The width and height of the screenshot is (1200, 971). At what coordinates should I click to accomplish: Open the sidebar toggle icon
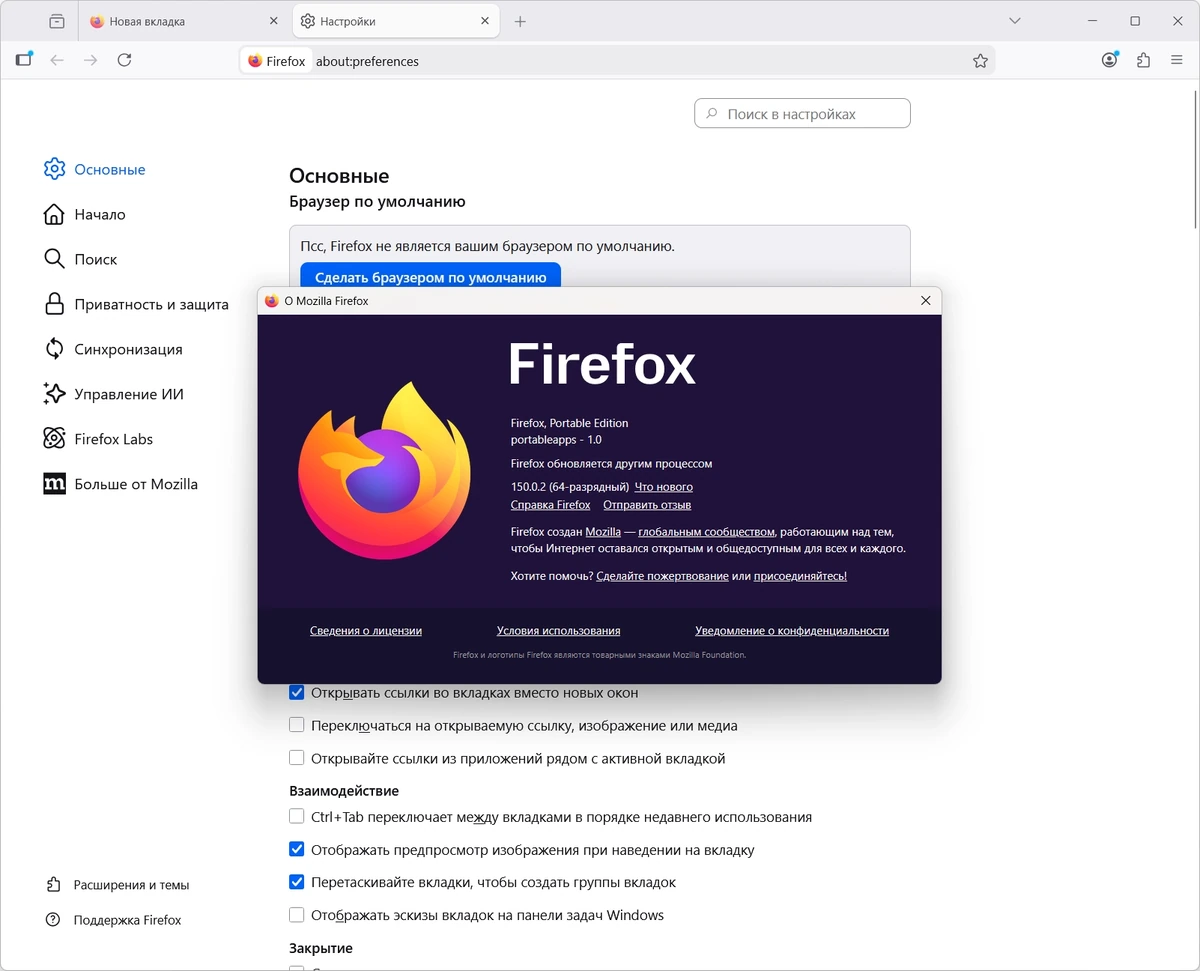point(24,60)
